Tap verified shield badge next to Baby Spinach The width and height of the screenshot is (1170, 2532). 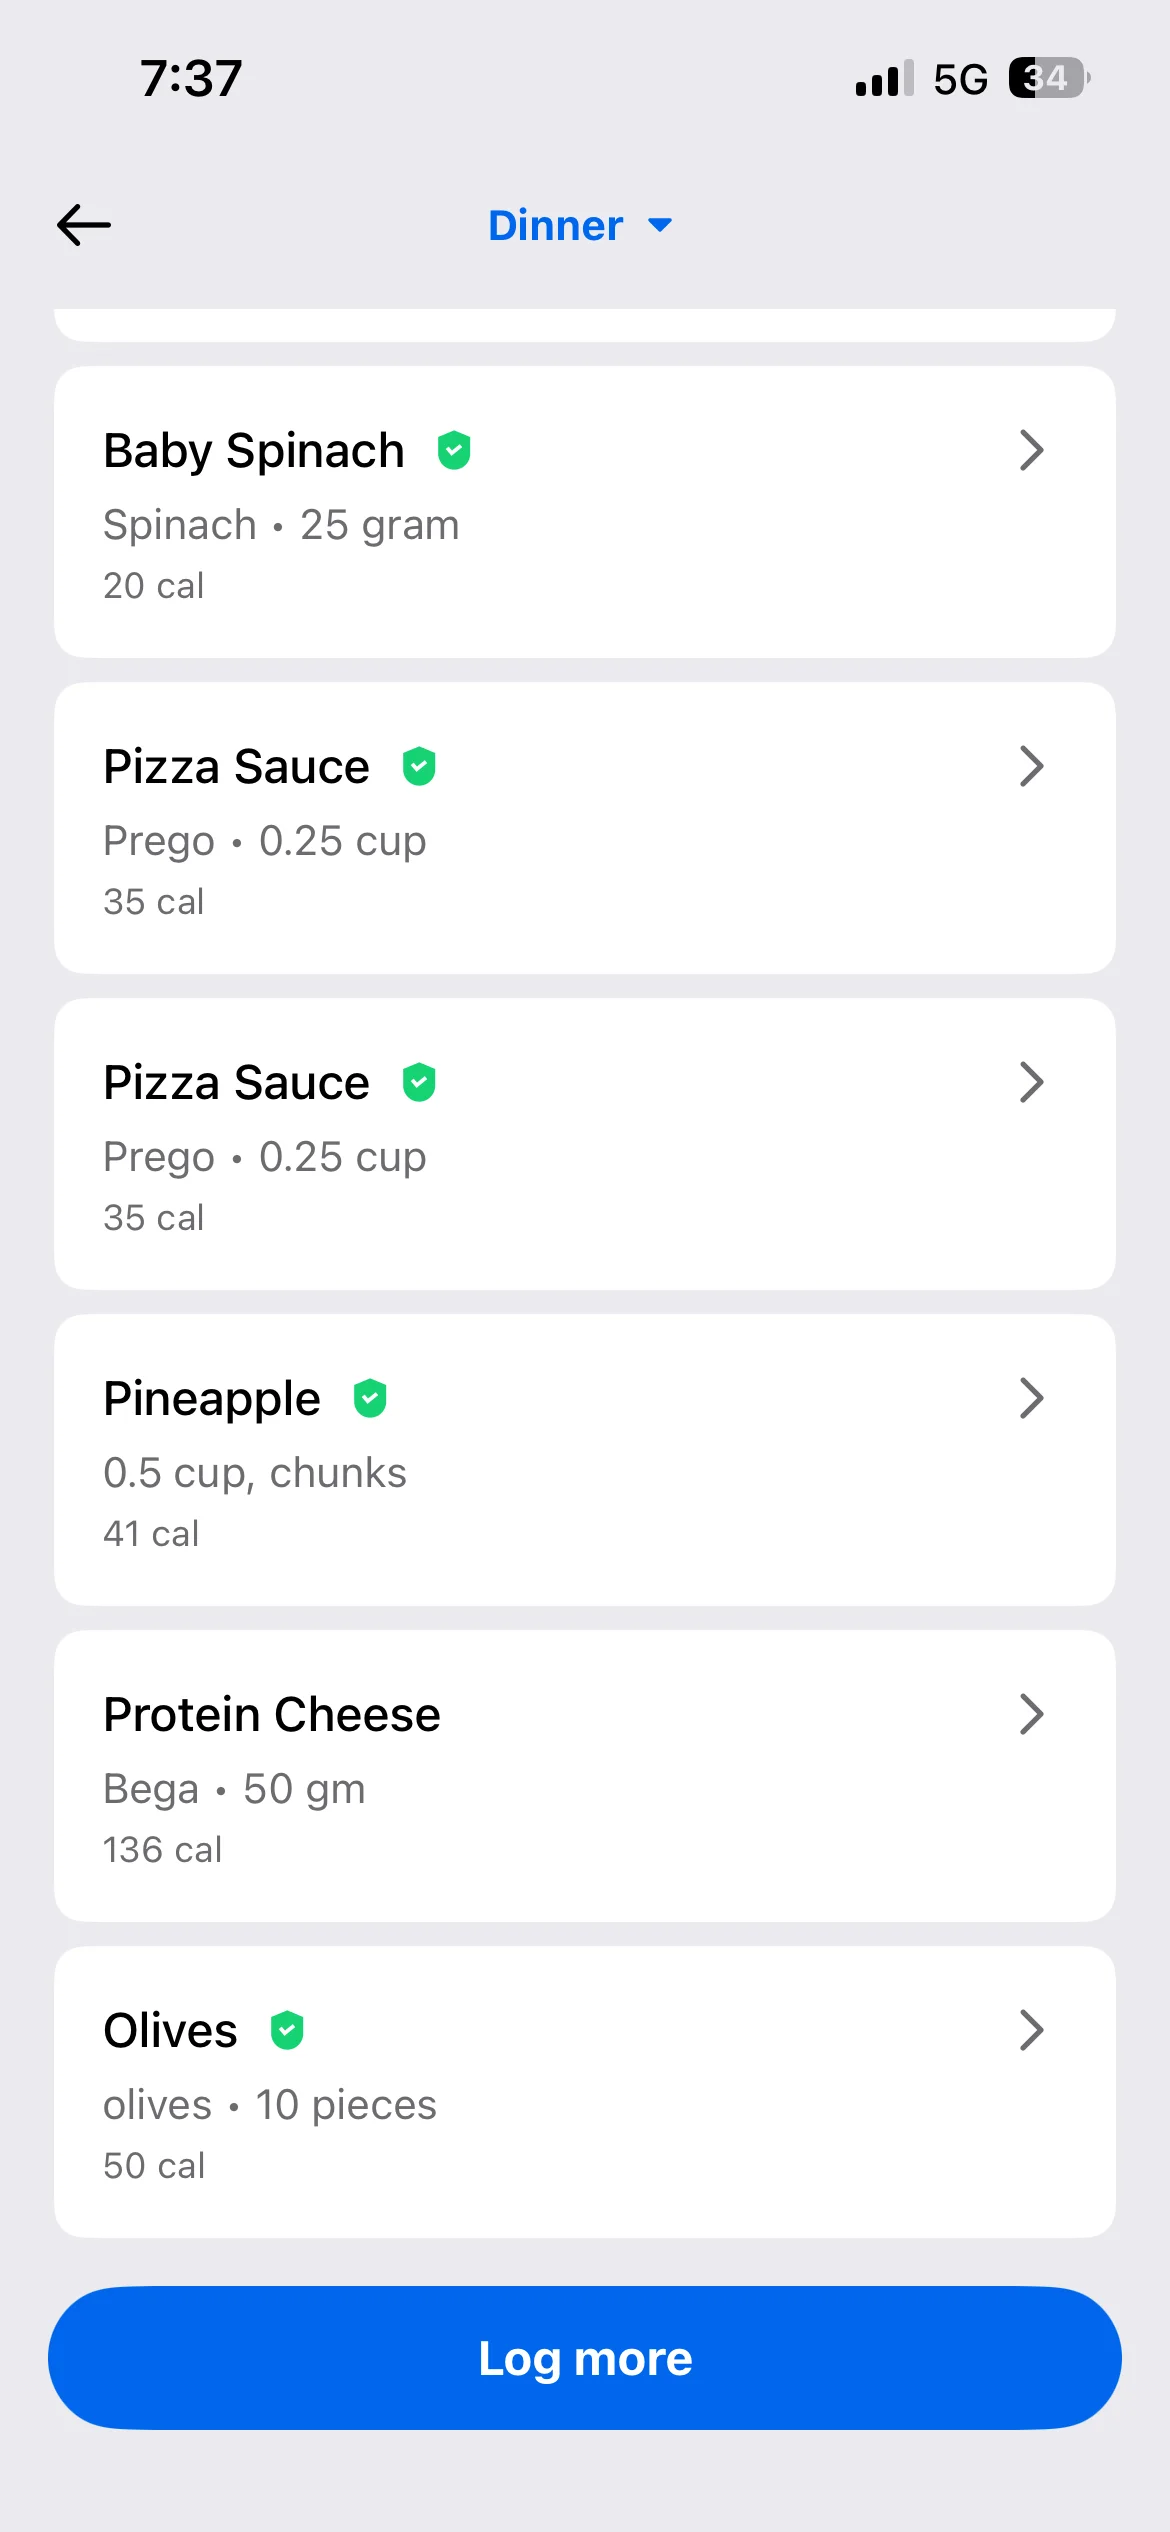coord(454,451)
